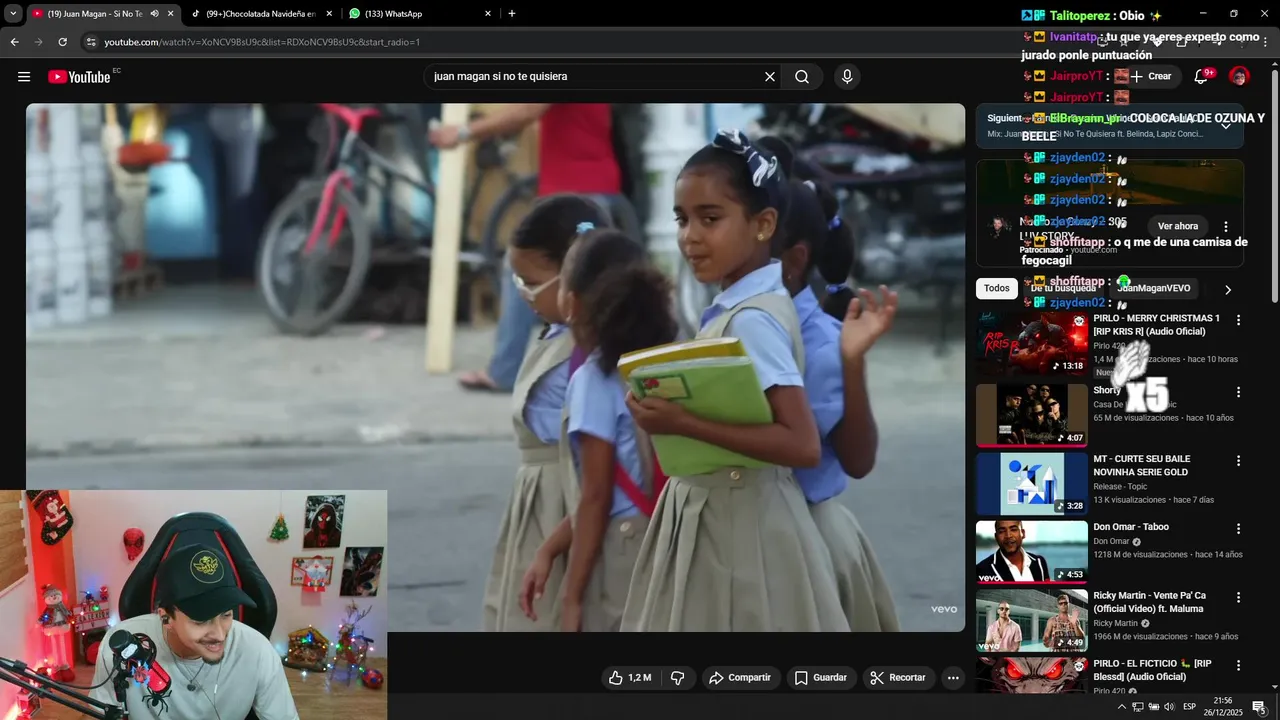
Task: Dislike the video with thumbs down
Action: (677, 678)
